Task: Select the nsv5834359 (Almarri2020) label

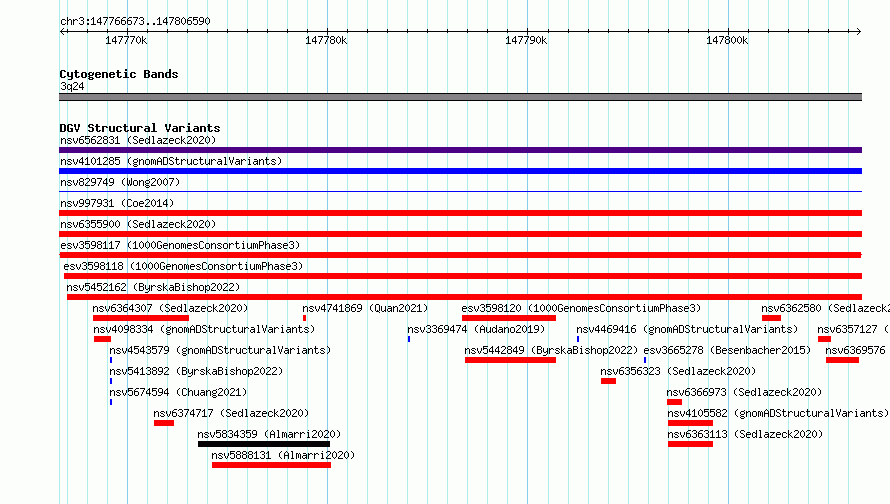Action: click(x=269, y=434)
